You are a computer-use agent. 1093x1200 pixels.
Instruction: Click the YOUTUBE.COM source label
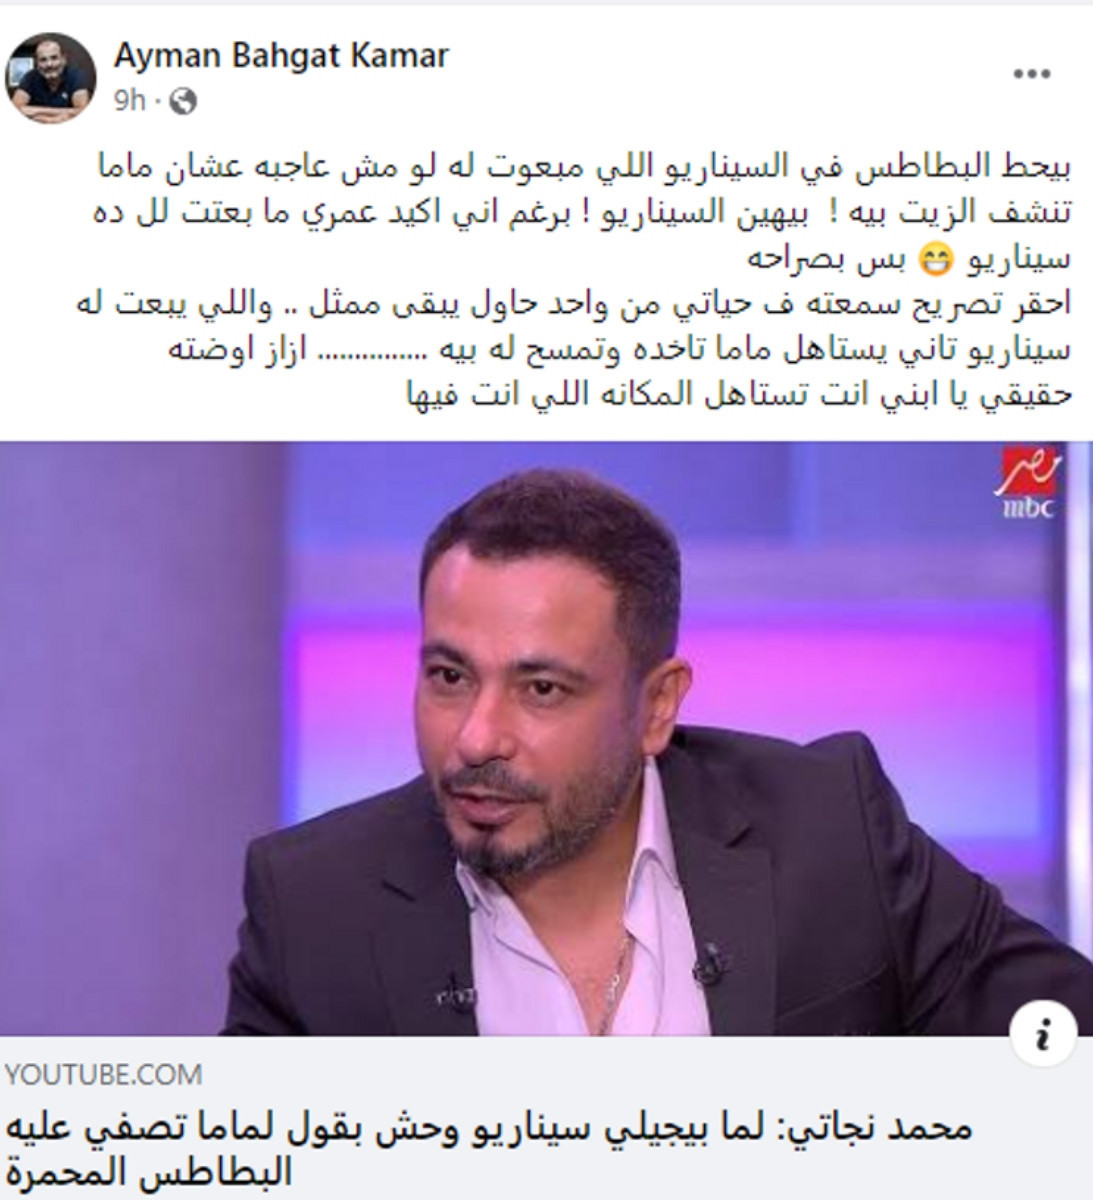(x=103, y=1075)
